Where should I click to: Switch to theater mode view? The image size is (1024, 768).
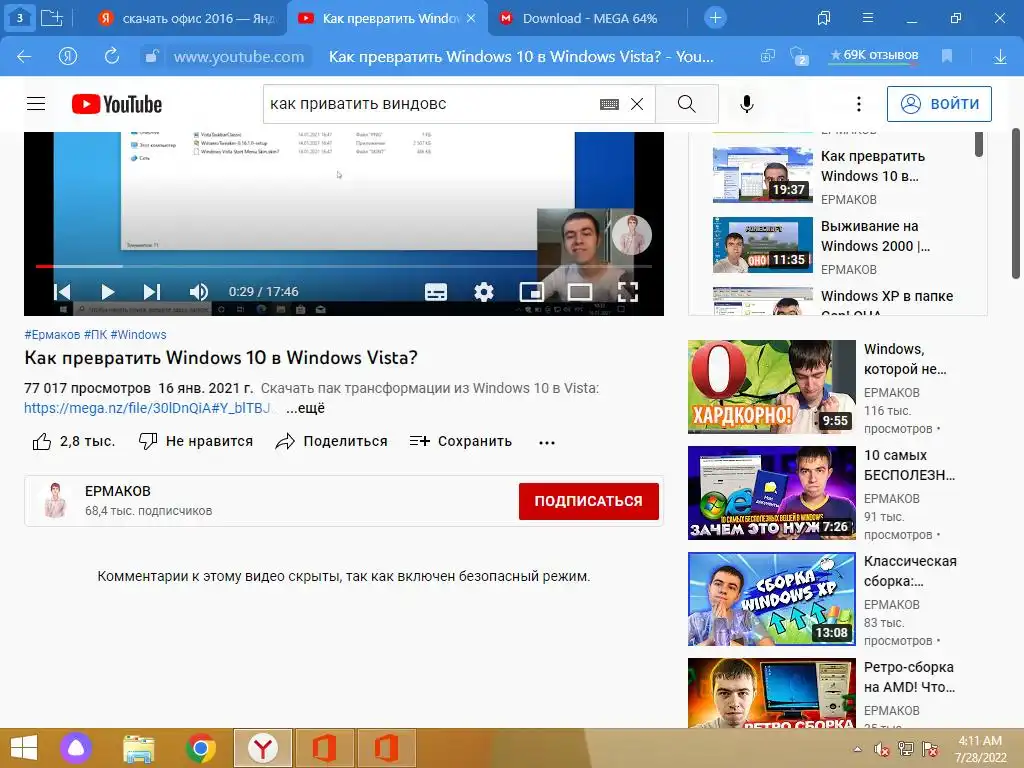tap(579, 291)
